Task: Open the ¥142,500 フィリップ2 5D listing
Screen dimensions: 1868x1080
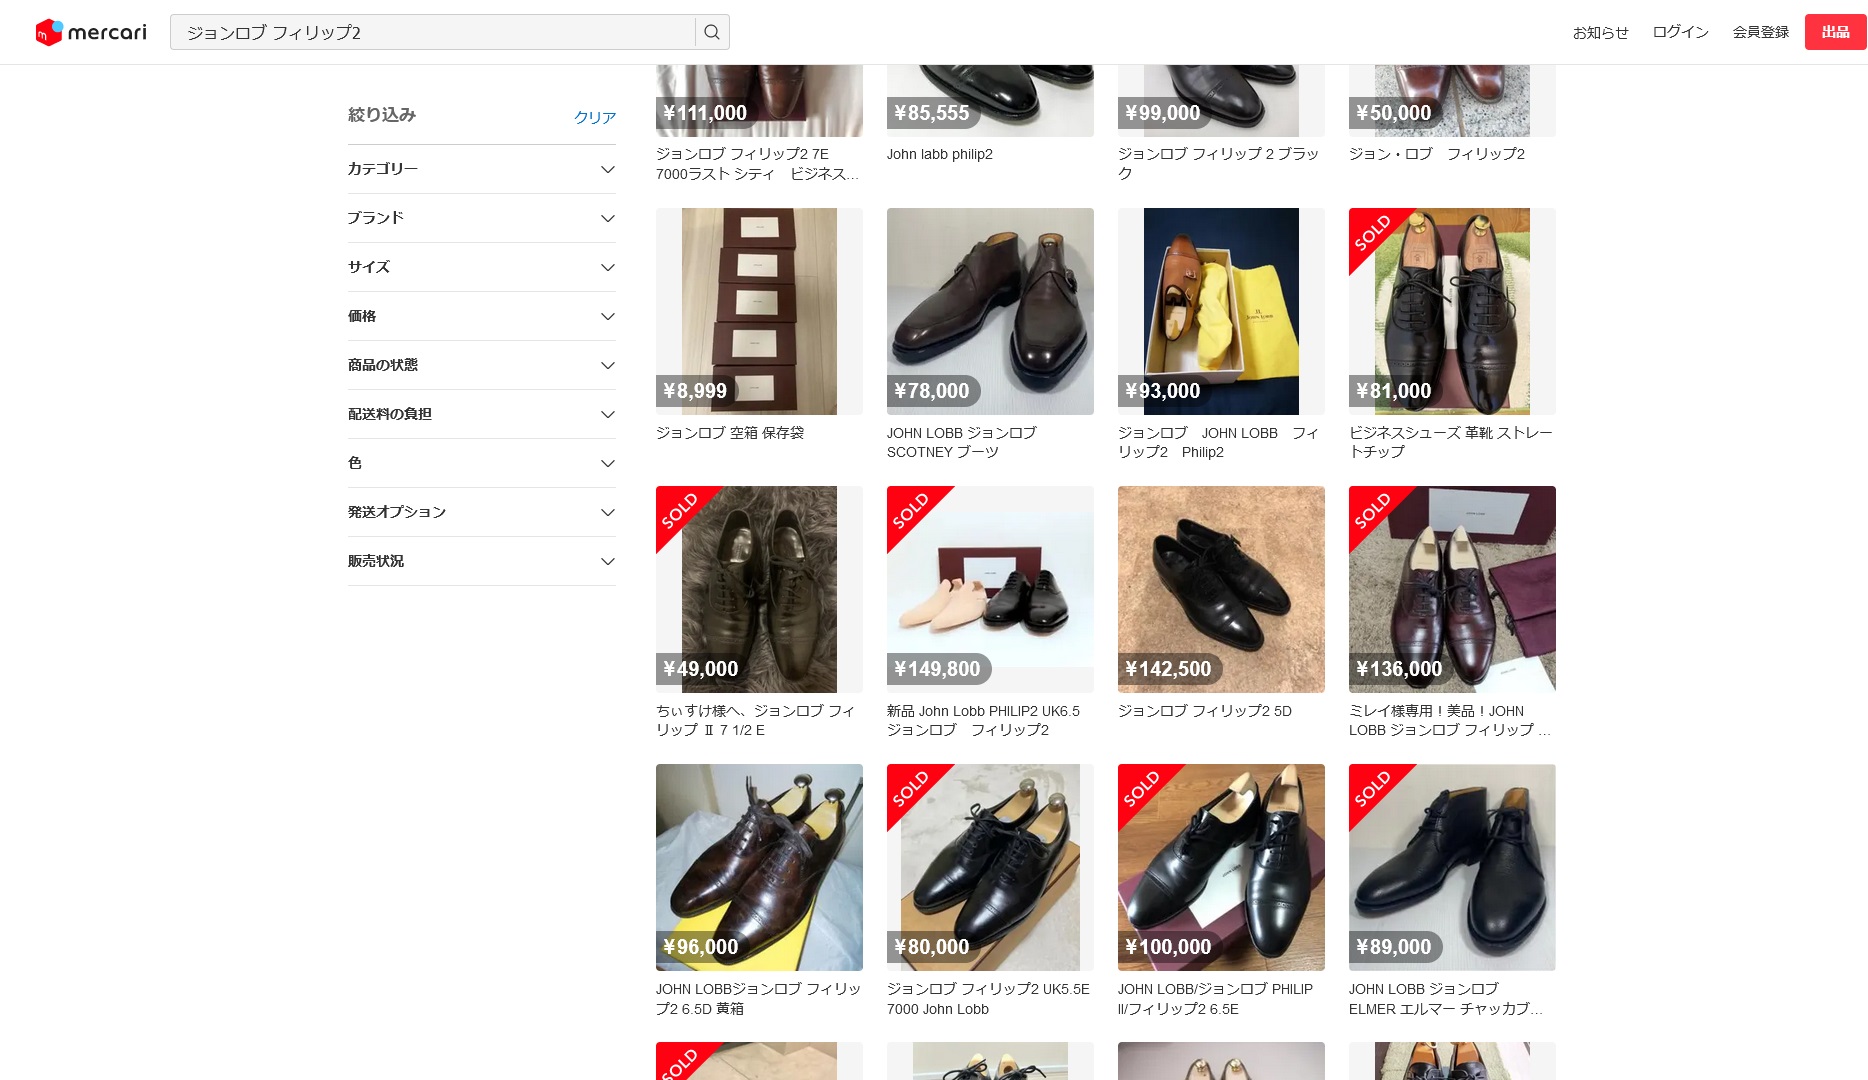Action: [1221, 589]
